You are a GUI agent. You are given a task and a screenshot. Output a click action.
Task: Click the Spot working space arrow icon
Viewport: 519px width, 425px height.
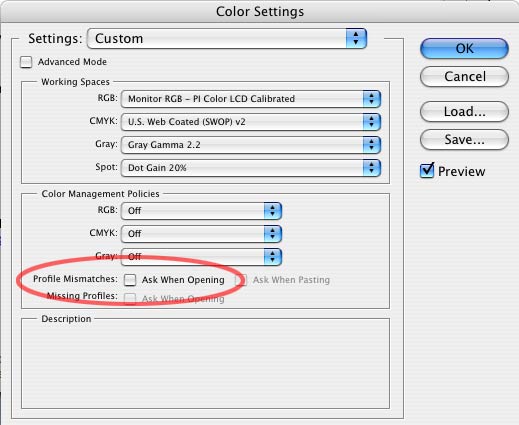click(371, 168)
